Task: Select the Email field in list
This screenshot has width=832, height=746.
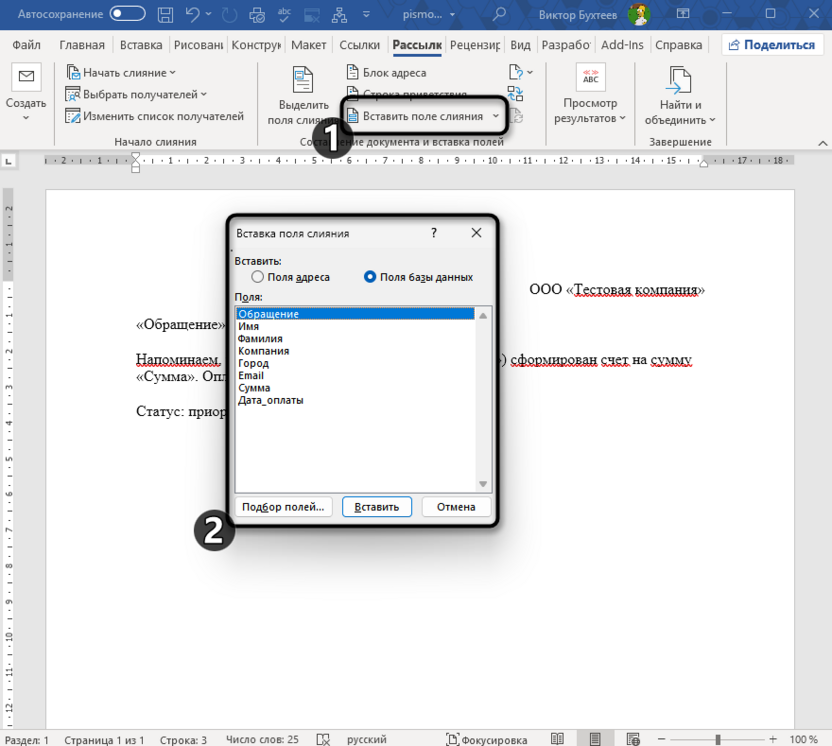Action: [x=355, y=375]
